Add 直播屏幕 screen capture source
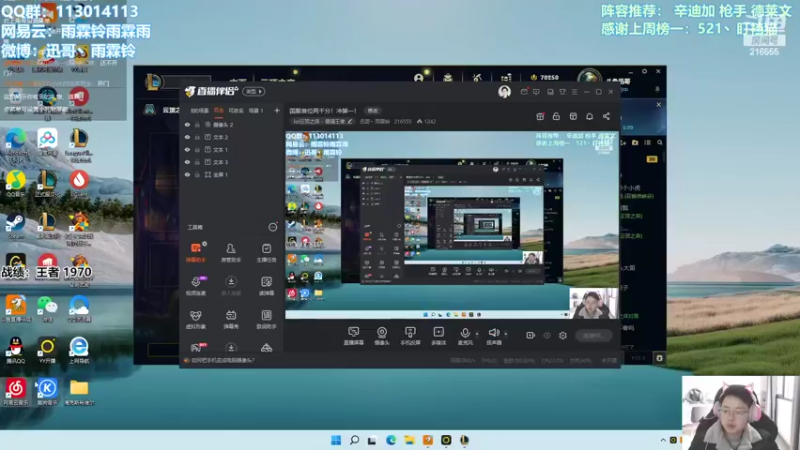Screen dimensions: 800x450 [x=353, y=336]
